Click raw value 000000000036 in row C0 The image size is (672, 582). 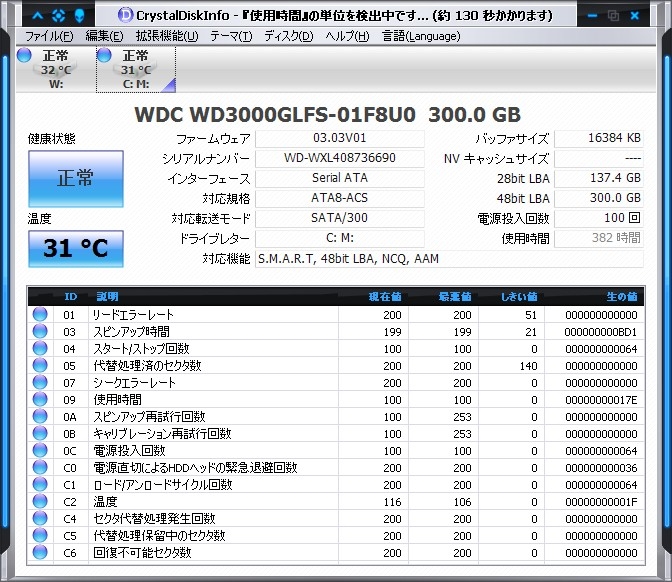[x=601, y=468]
